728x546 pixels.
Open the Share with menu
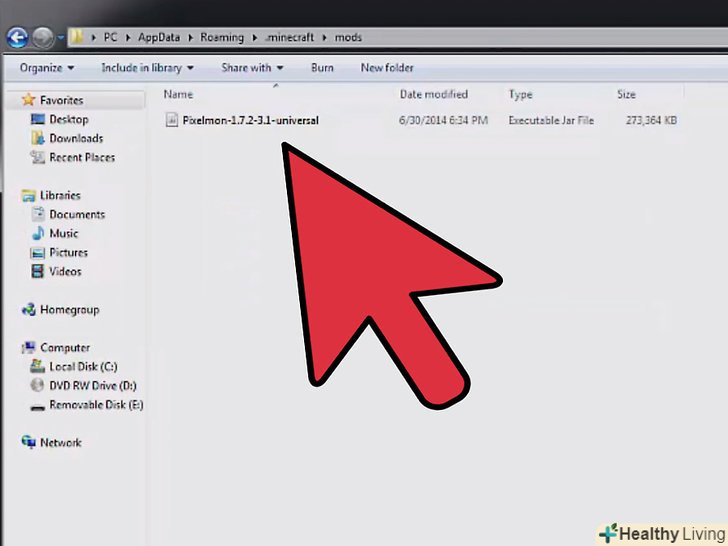252,68
